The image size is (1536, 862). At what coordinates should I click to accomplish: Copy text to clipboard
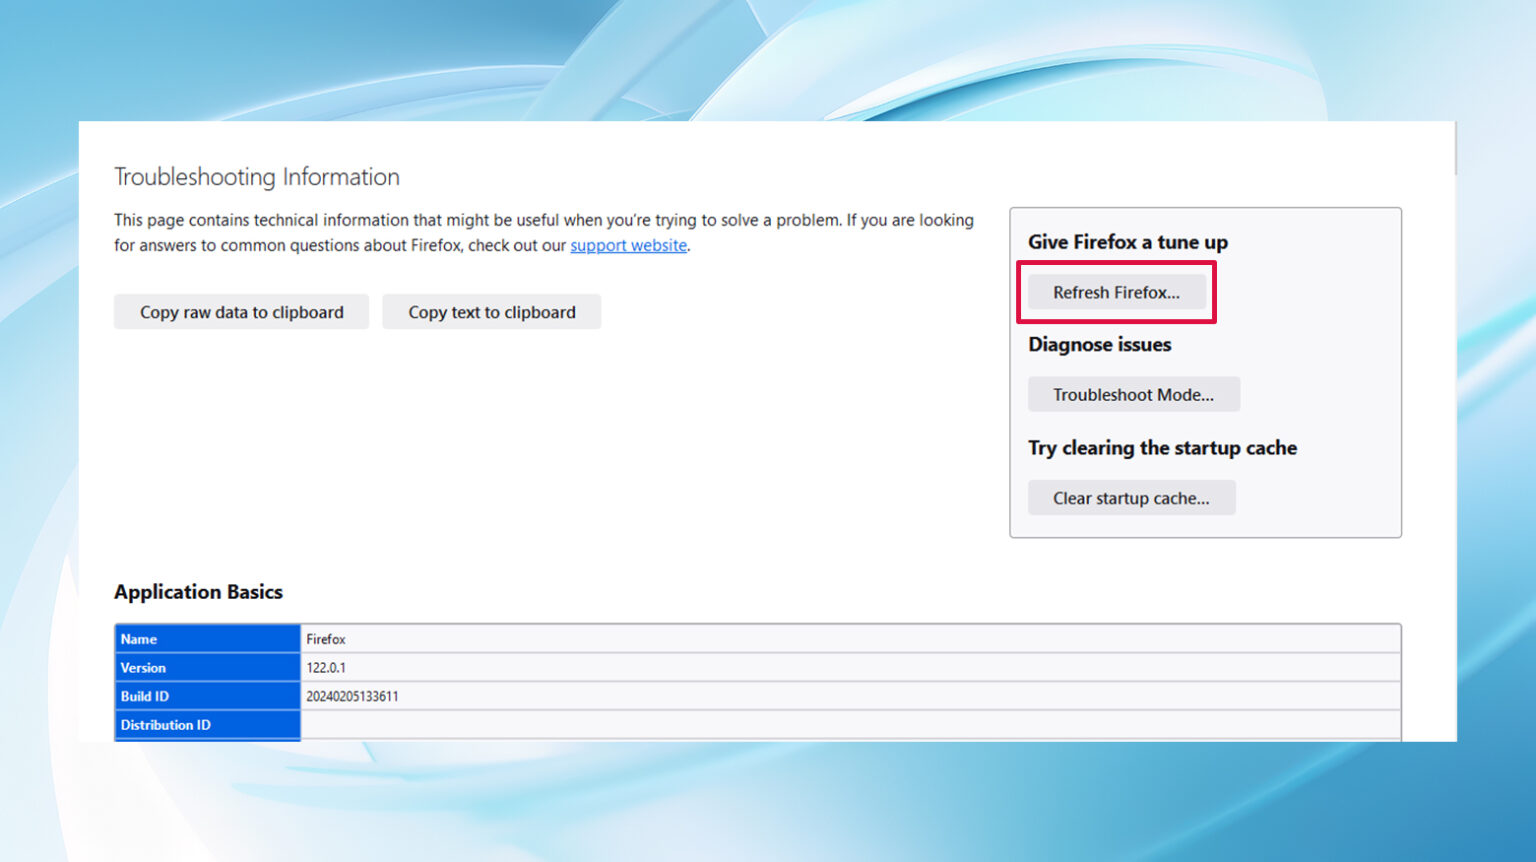pos(491,311)
